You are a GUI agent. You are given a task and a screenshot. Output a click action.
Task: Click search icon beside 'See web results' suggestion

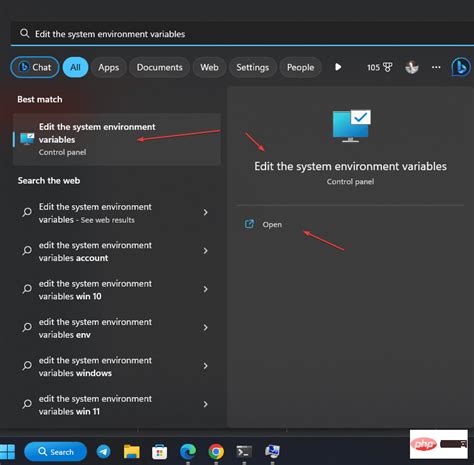click(x=27, y=212)
